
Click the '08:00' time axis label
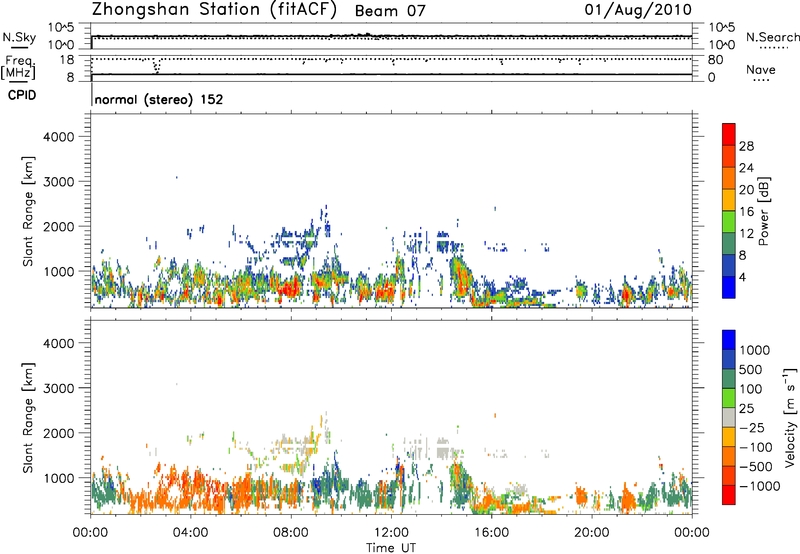point(291,533)
